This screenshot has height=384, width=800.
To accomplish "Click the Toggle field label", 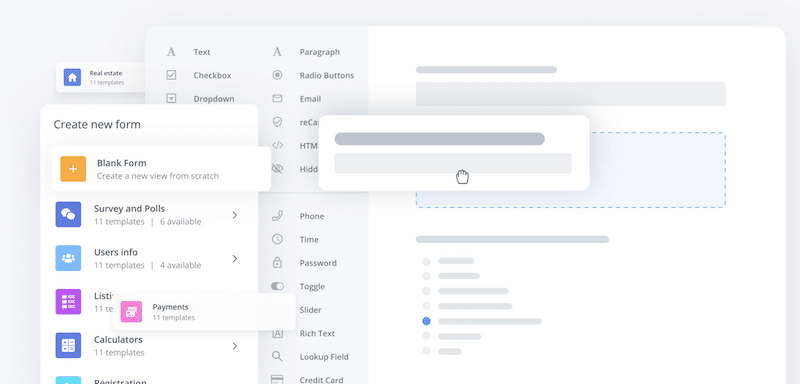I will pos(313,287).
